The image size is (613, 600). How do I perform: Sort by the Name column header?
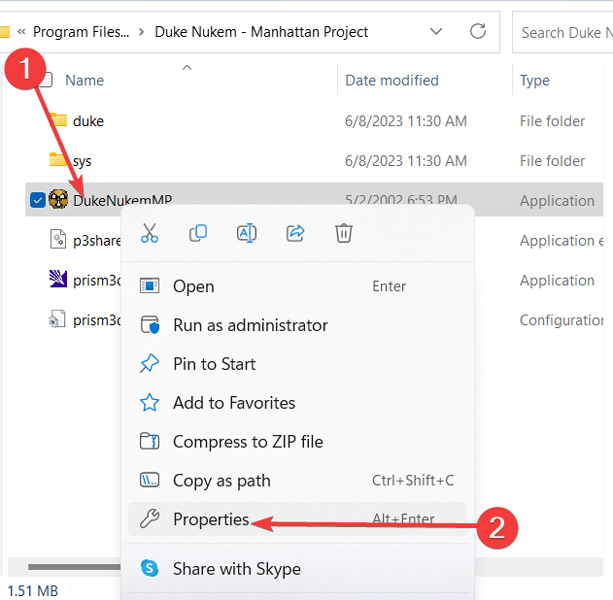[x=84, y=80]
